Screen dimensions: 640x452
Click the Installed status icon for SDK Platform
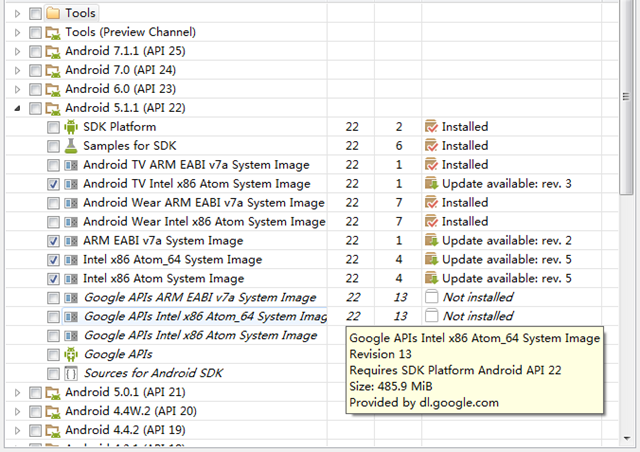[x=431, y=127]
